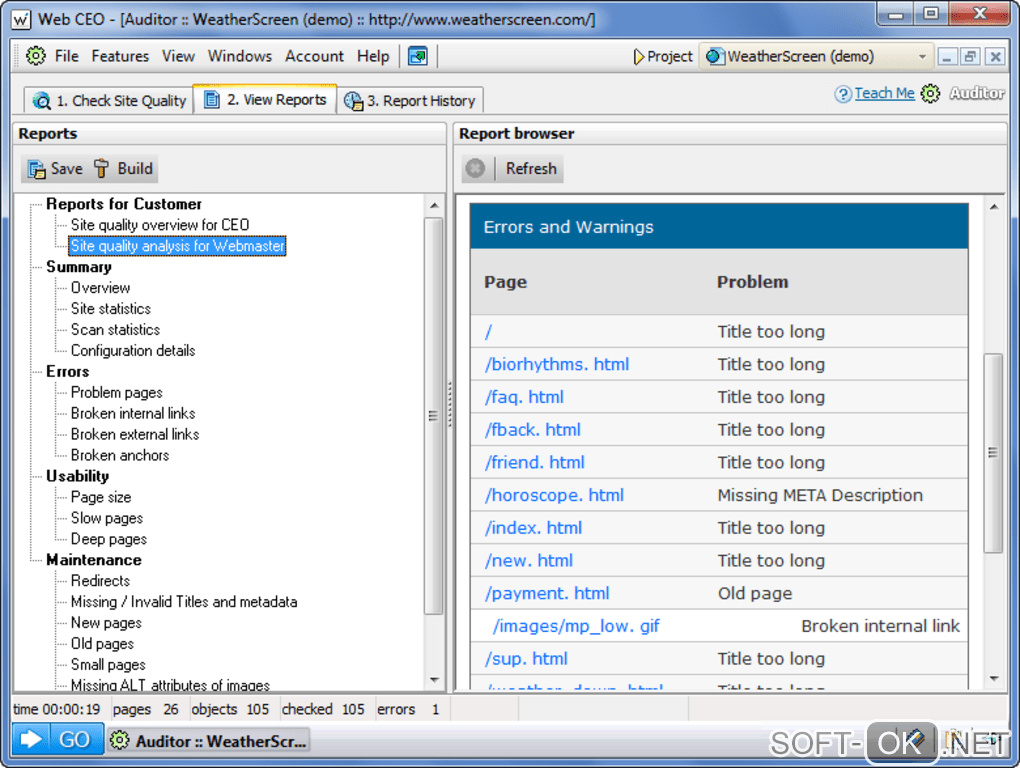Select Slow pages report
The width and height of the screenshot is (1020, 768).
pyautogui.click(x=107, y=518)
